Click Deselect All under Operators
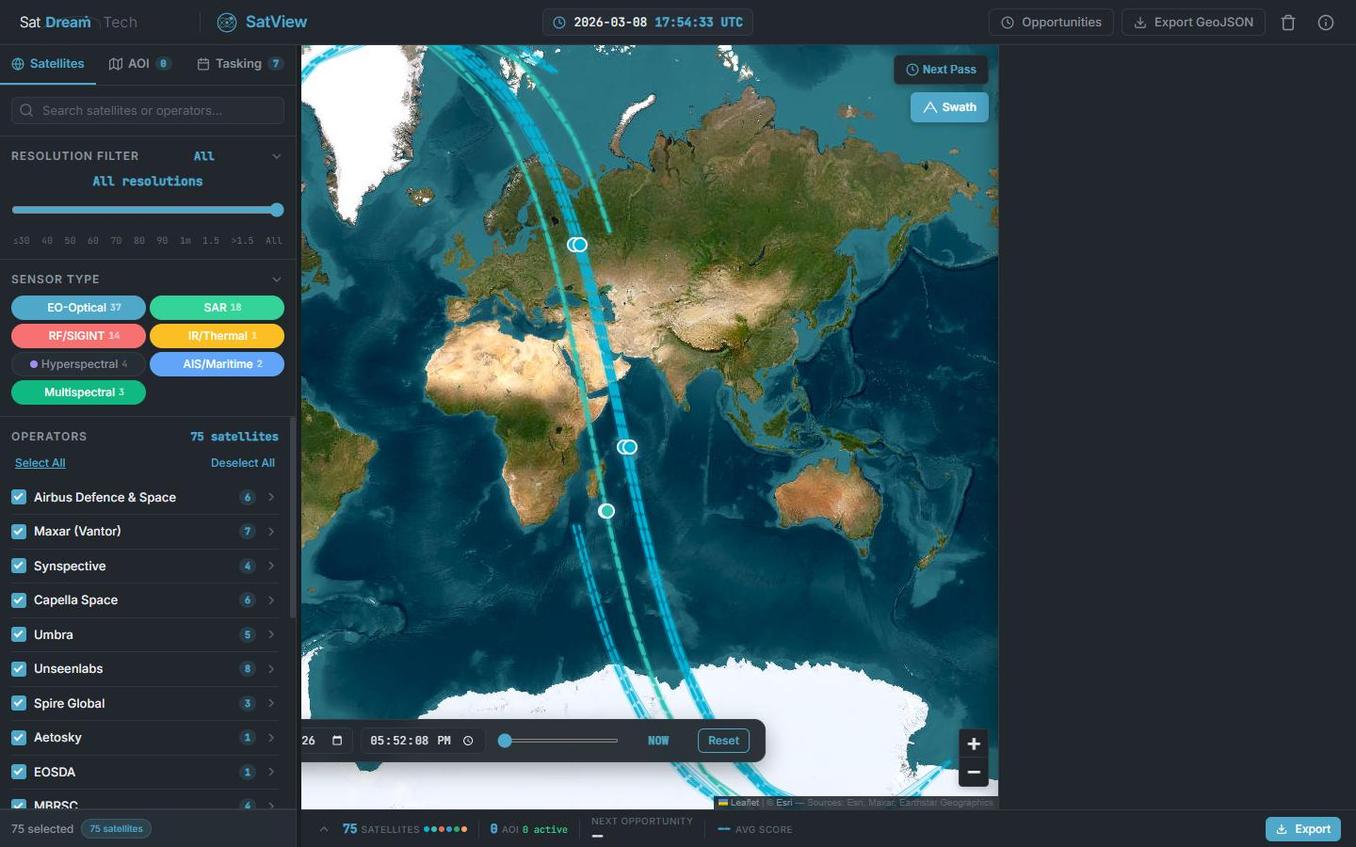The height and width of the screenshot is (847, 1356). pyautogui.click(x=242, y=463)
